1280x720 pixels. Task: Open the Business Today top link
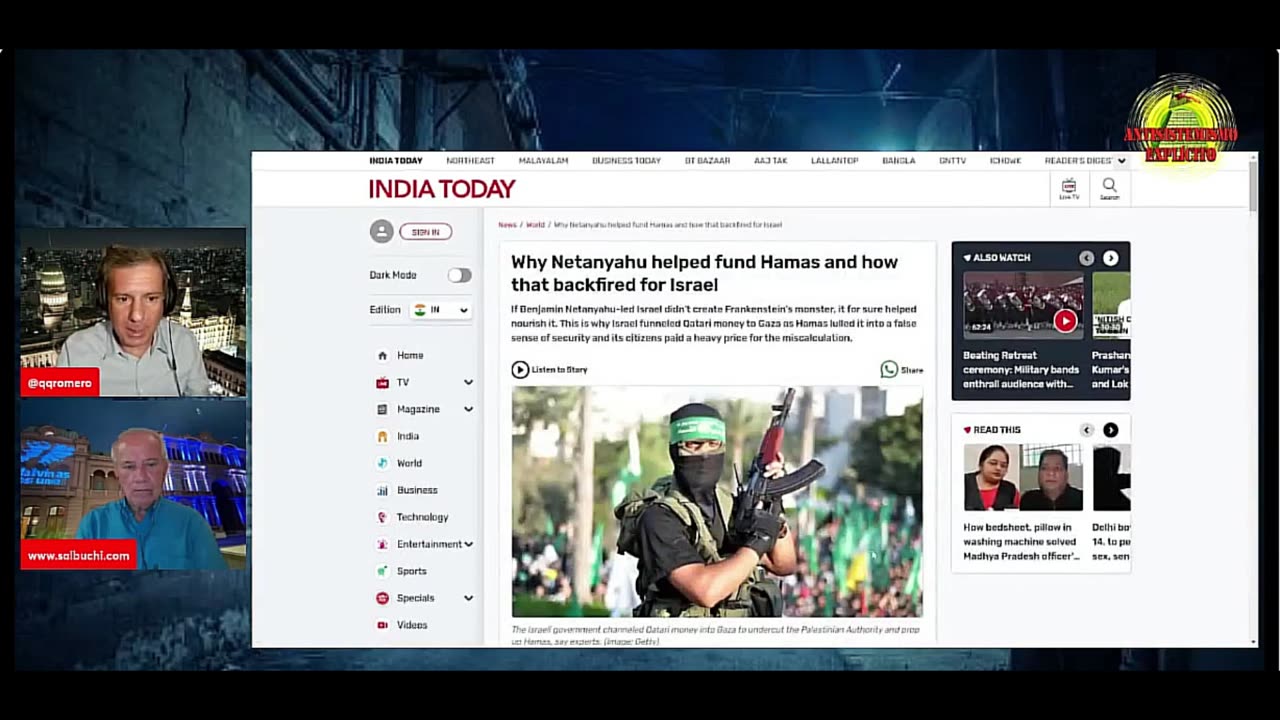[626, 161]
